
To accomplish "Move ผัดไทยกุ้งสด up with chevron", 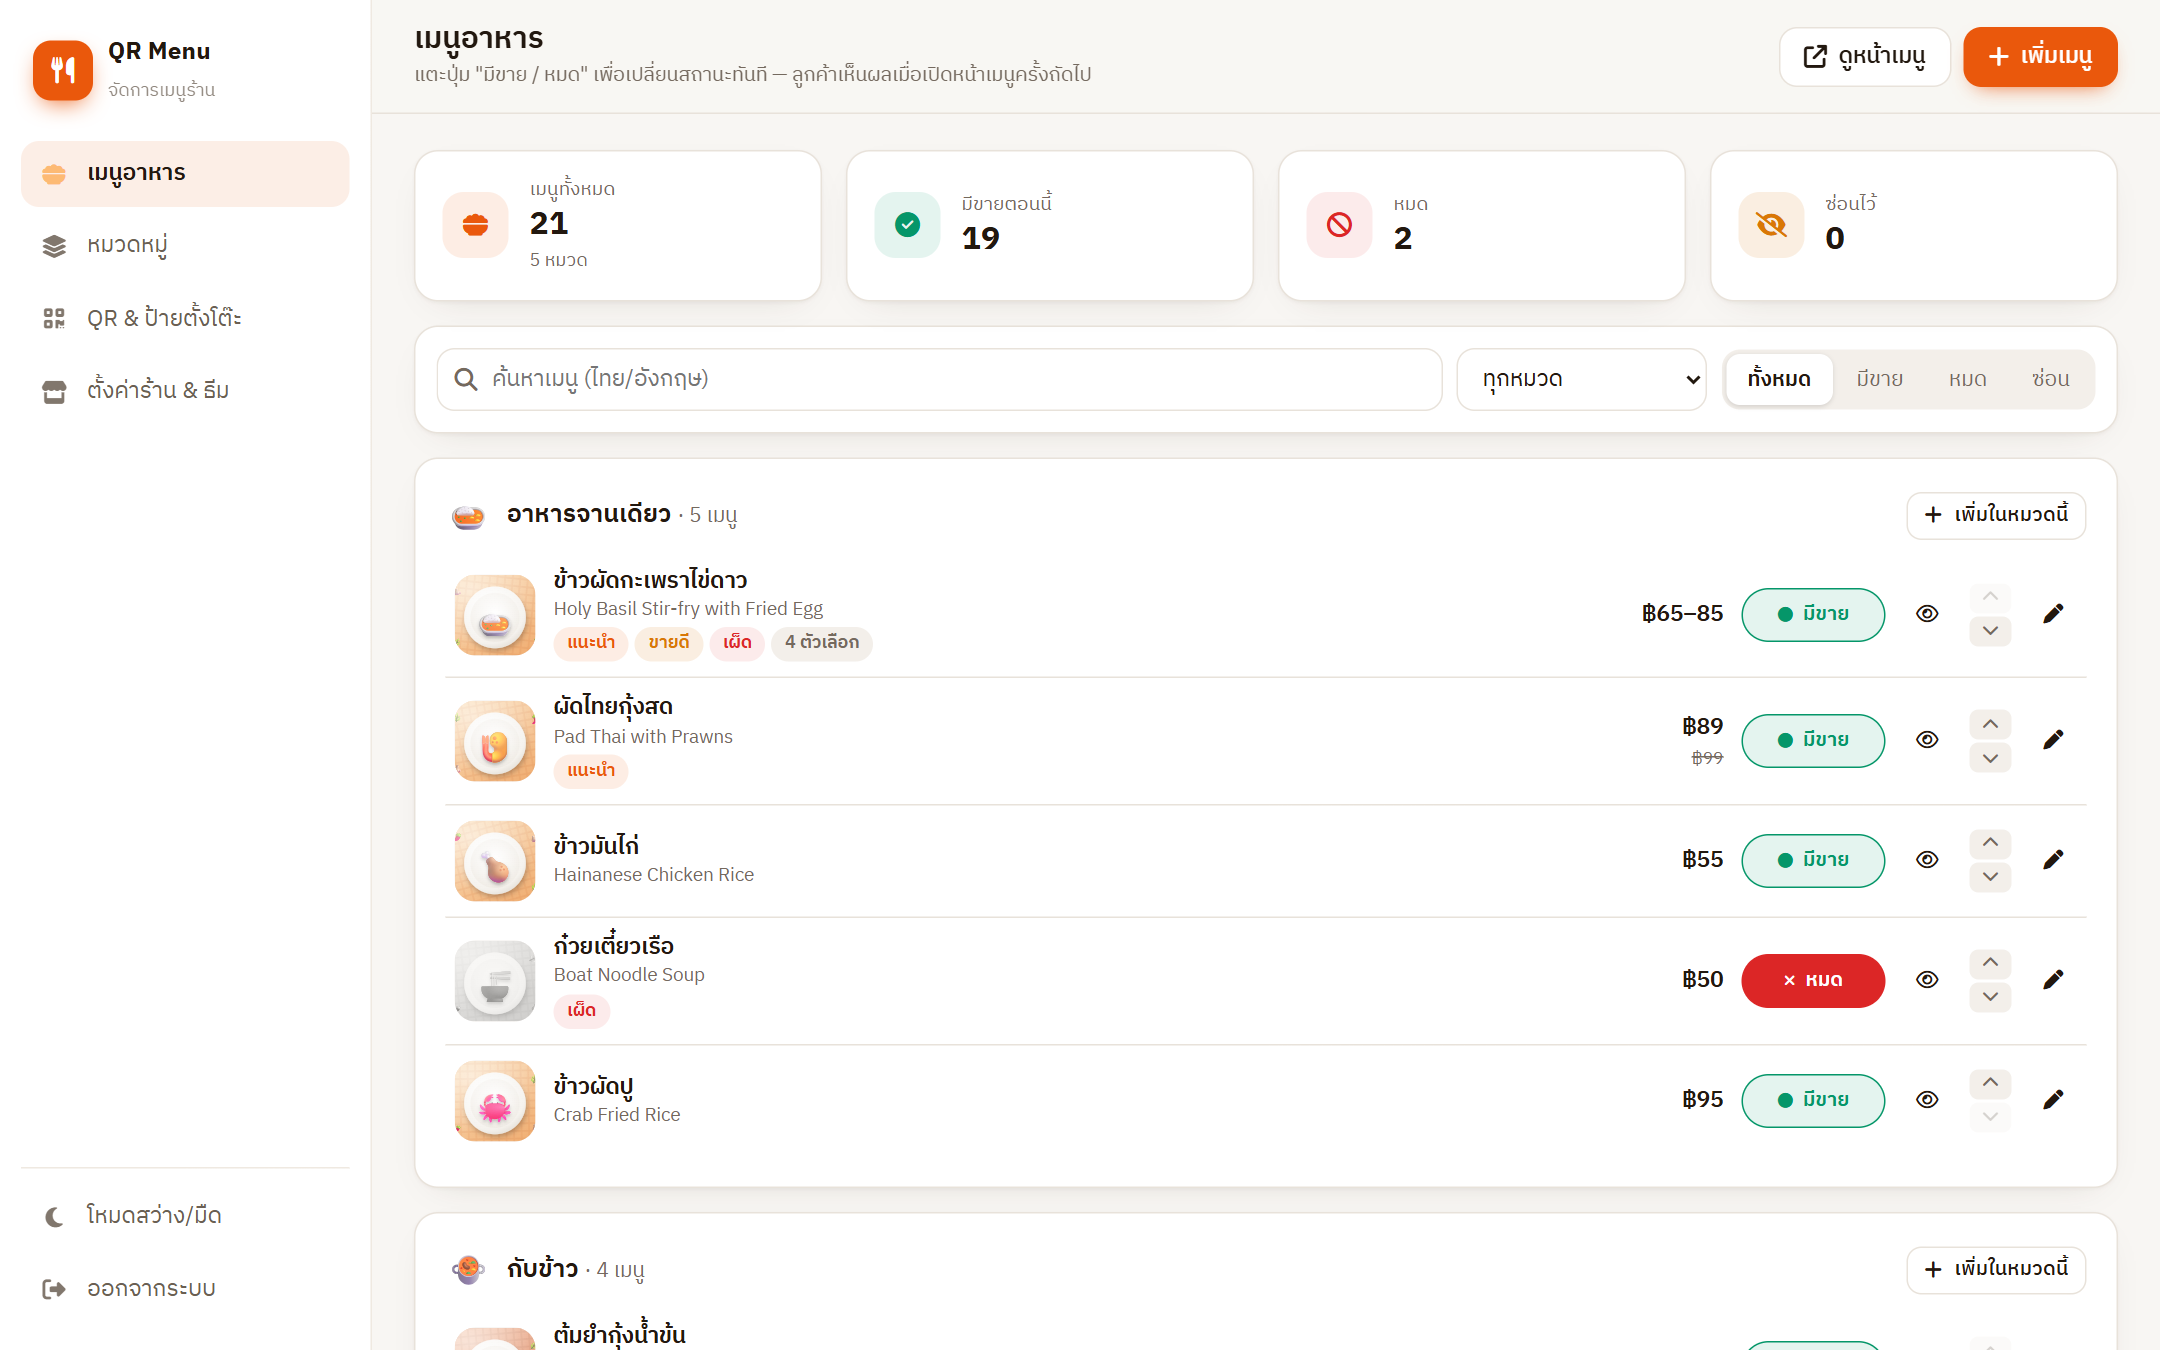I will pyautogui.click(x=1990, y=724).
